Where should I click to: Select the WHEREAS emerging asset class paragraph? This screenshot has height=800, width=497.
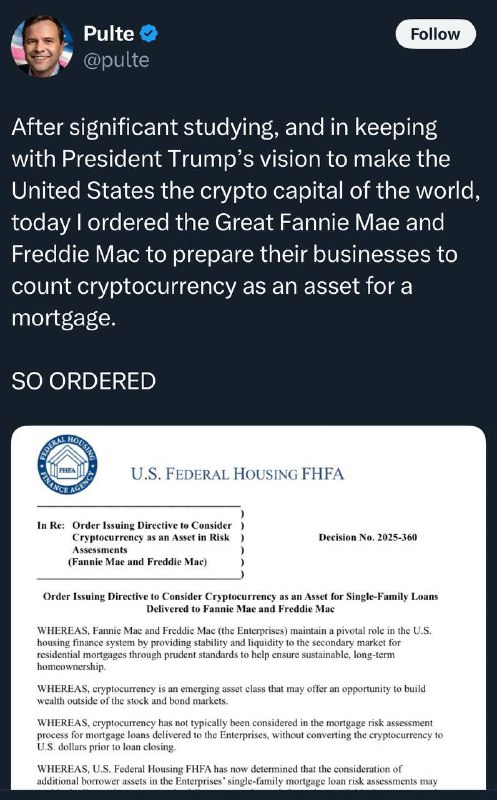231,695
